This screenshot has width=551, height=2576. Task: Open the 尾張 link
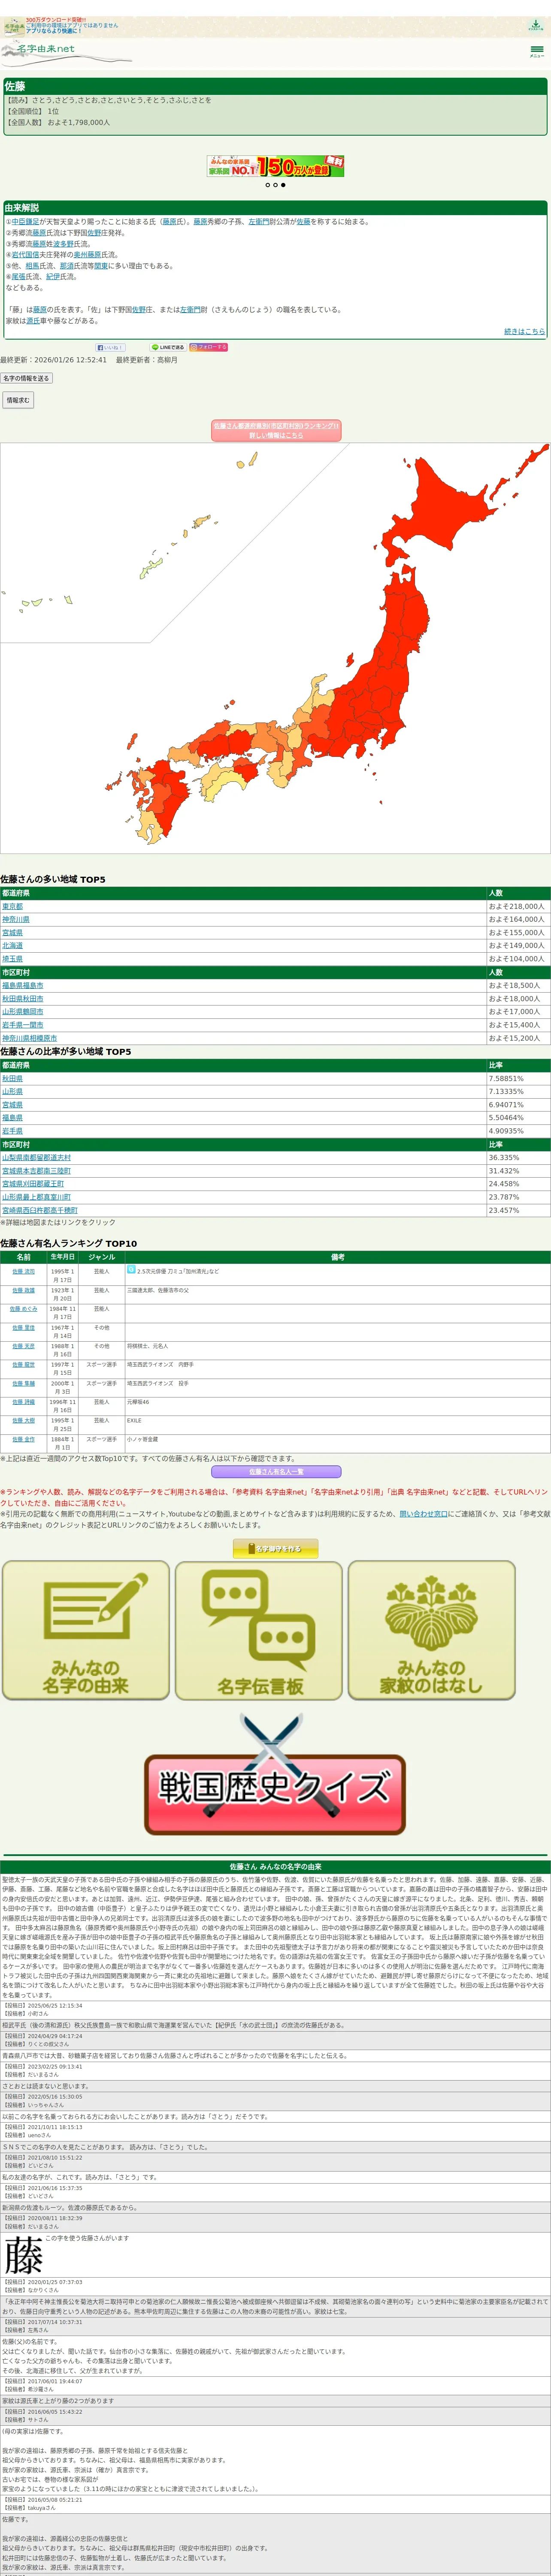point(19,277)
